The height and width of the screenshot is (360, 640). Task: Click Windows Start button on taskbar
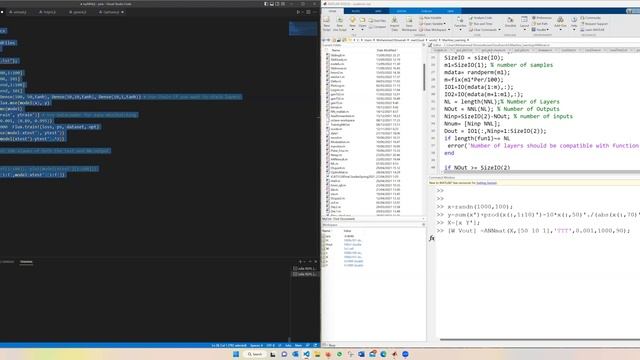tap(236, 354)
